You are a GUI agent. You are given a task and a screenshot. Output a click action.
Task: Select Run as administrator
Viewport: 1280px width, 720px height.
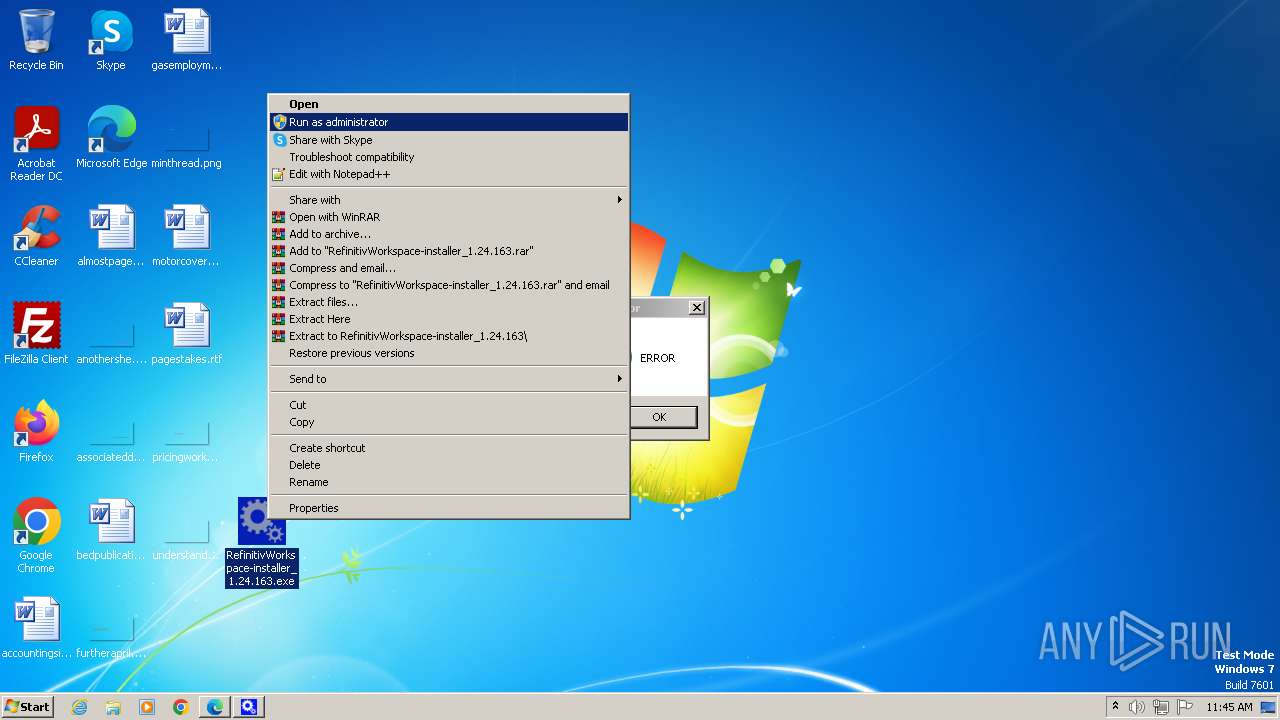click(x=449, y=122)
